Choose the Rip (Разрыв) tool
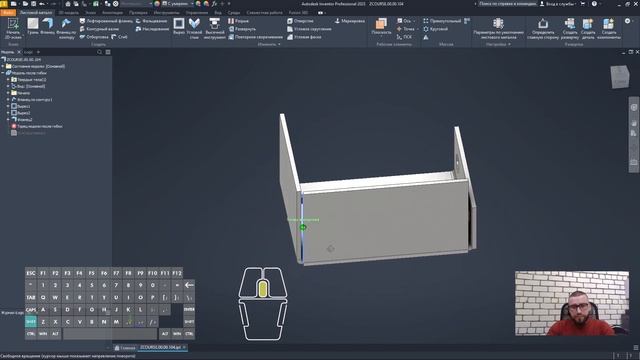640x360 pixels. point(238,21)
